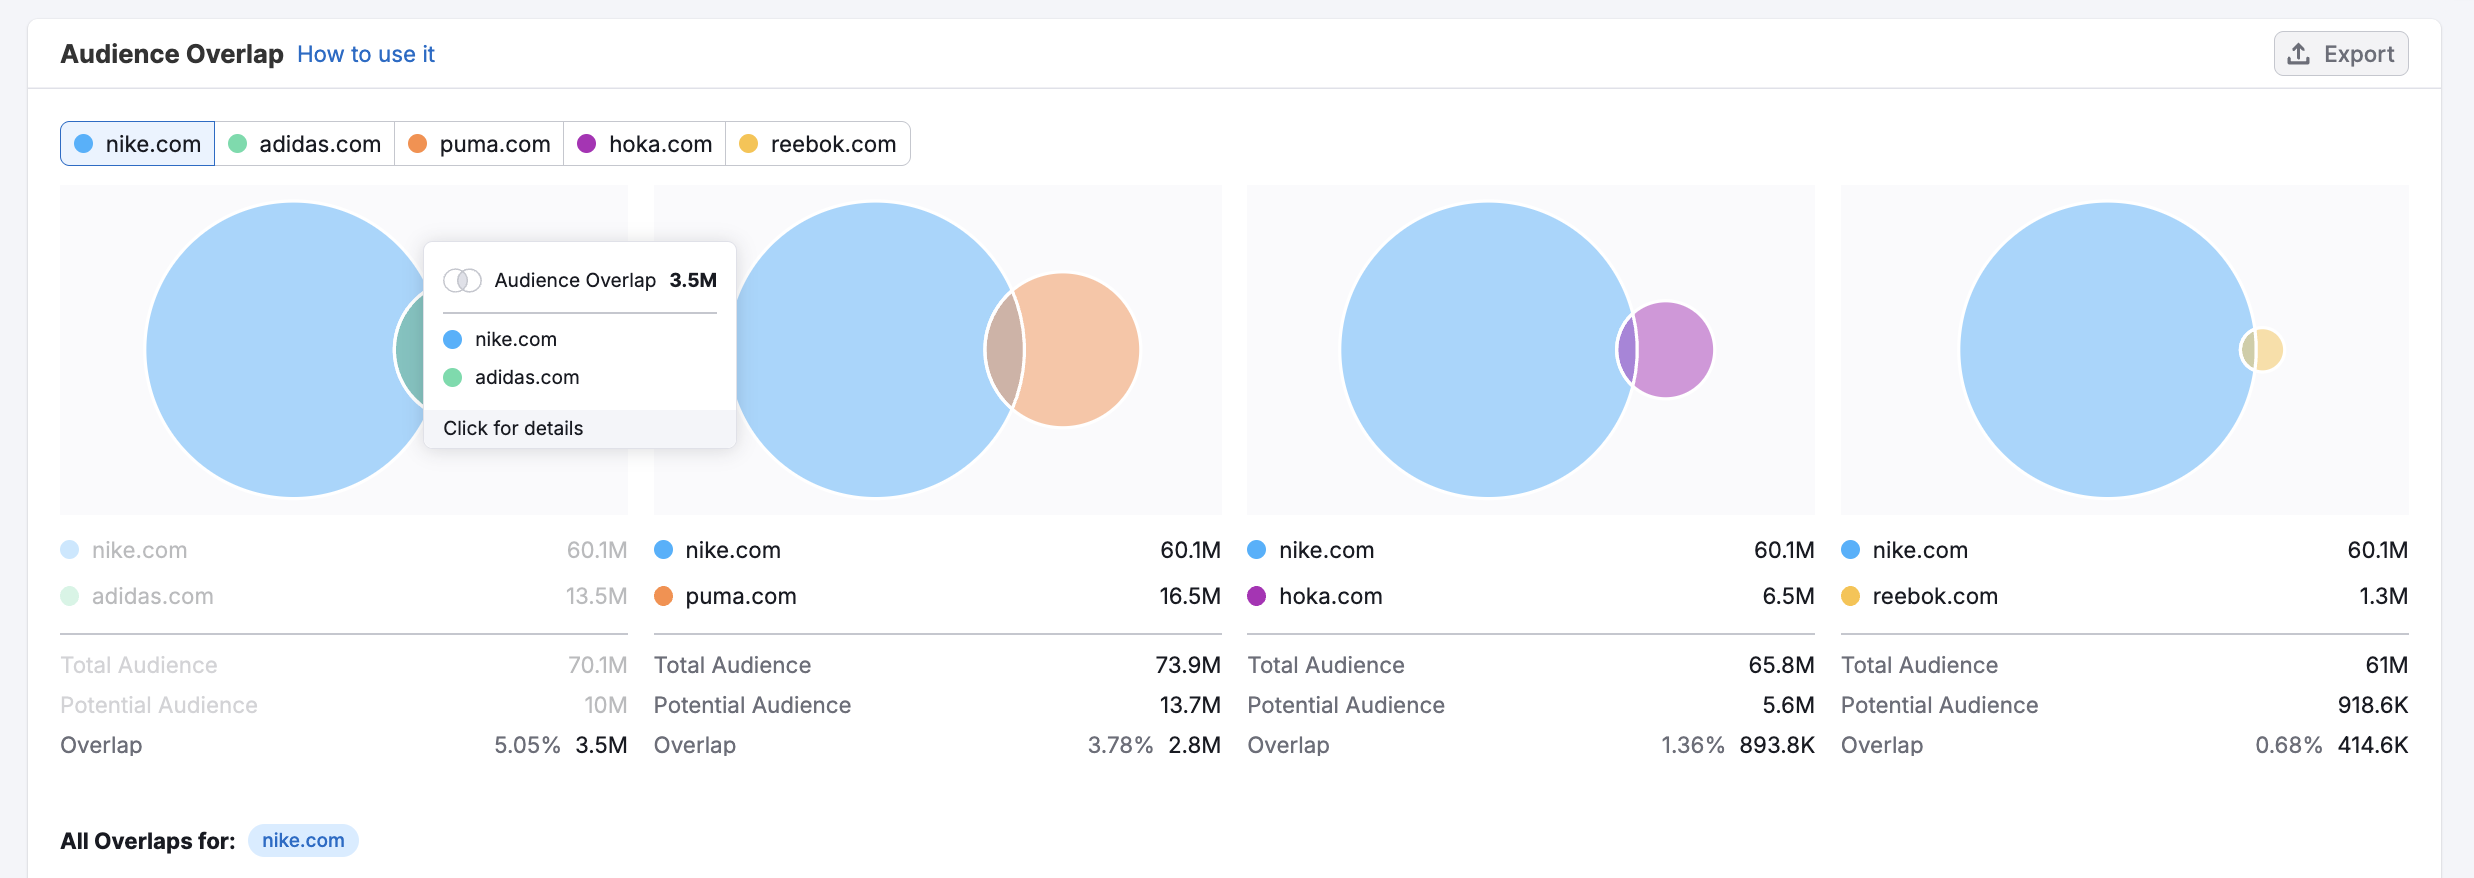Image resolution: width=2474 pixels, height=878 pixels.
Task: Open the How to use it link
Action: pyautogui.click(x=366, y=54)
